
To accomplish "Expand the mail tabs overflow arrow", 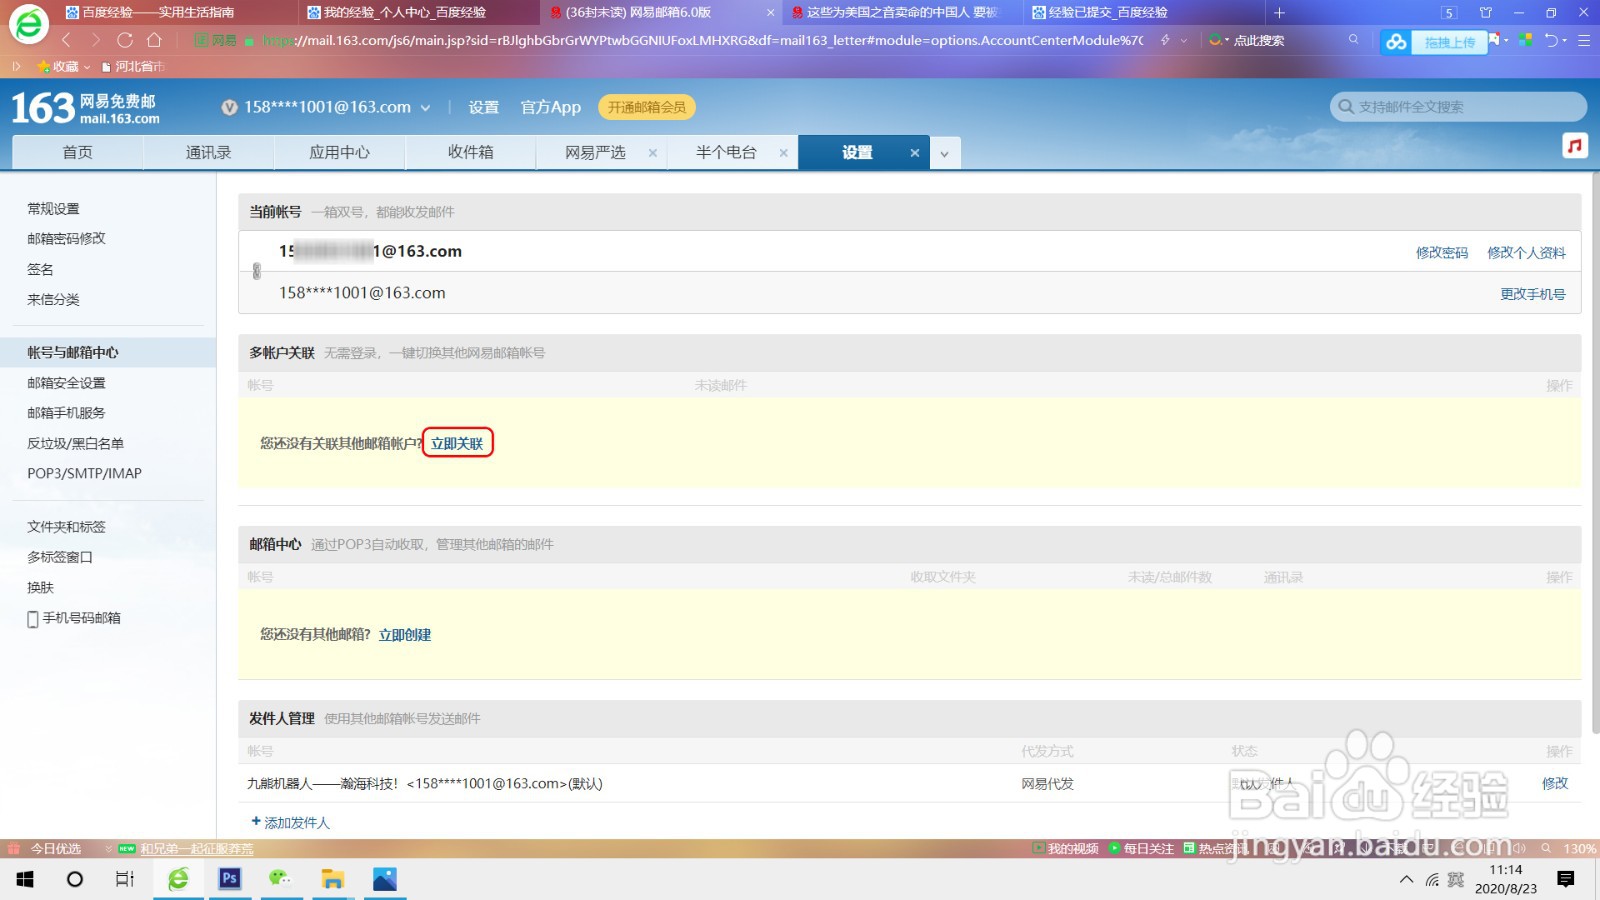I will (944, 153).
